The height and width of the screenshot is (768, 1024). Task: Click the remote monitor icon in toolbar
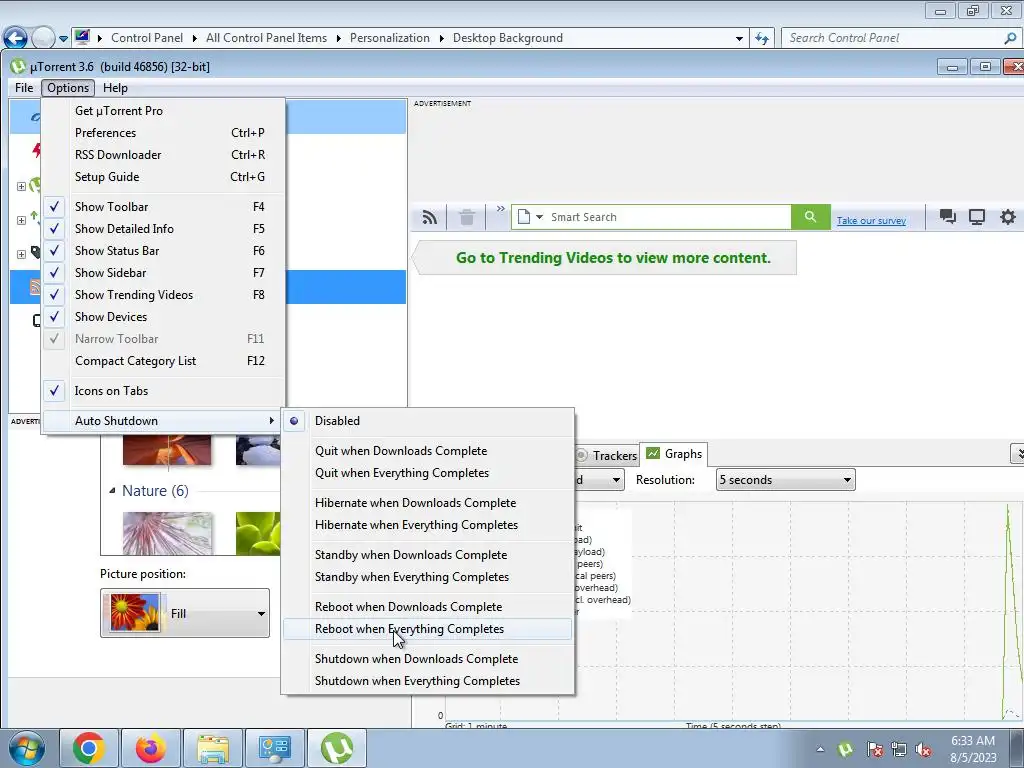click(x=977, y=217)
